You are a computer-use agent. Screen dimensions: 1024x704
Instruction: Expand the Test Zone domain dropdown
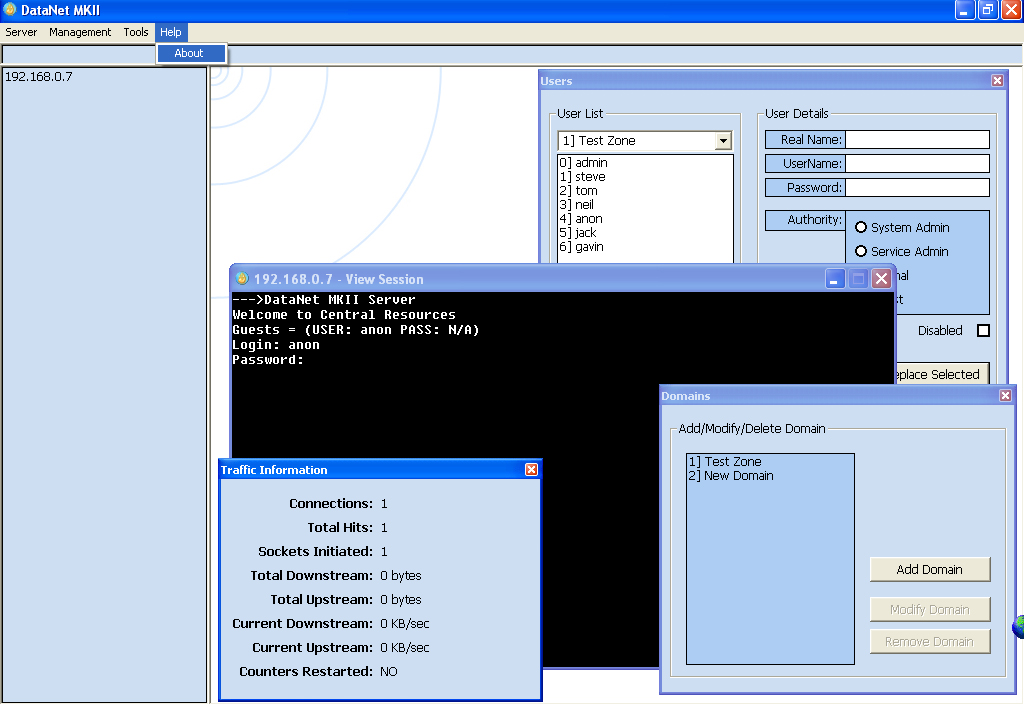[x=723, y=141]
